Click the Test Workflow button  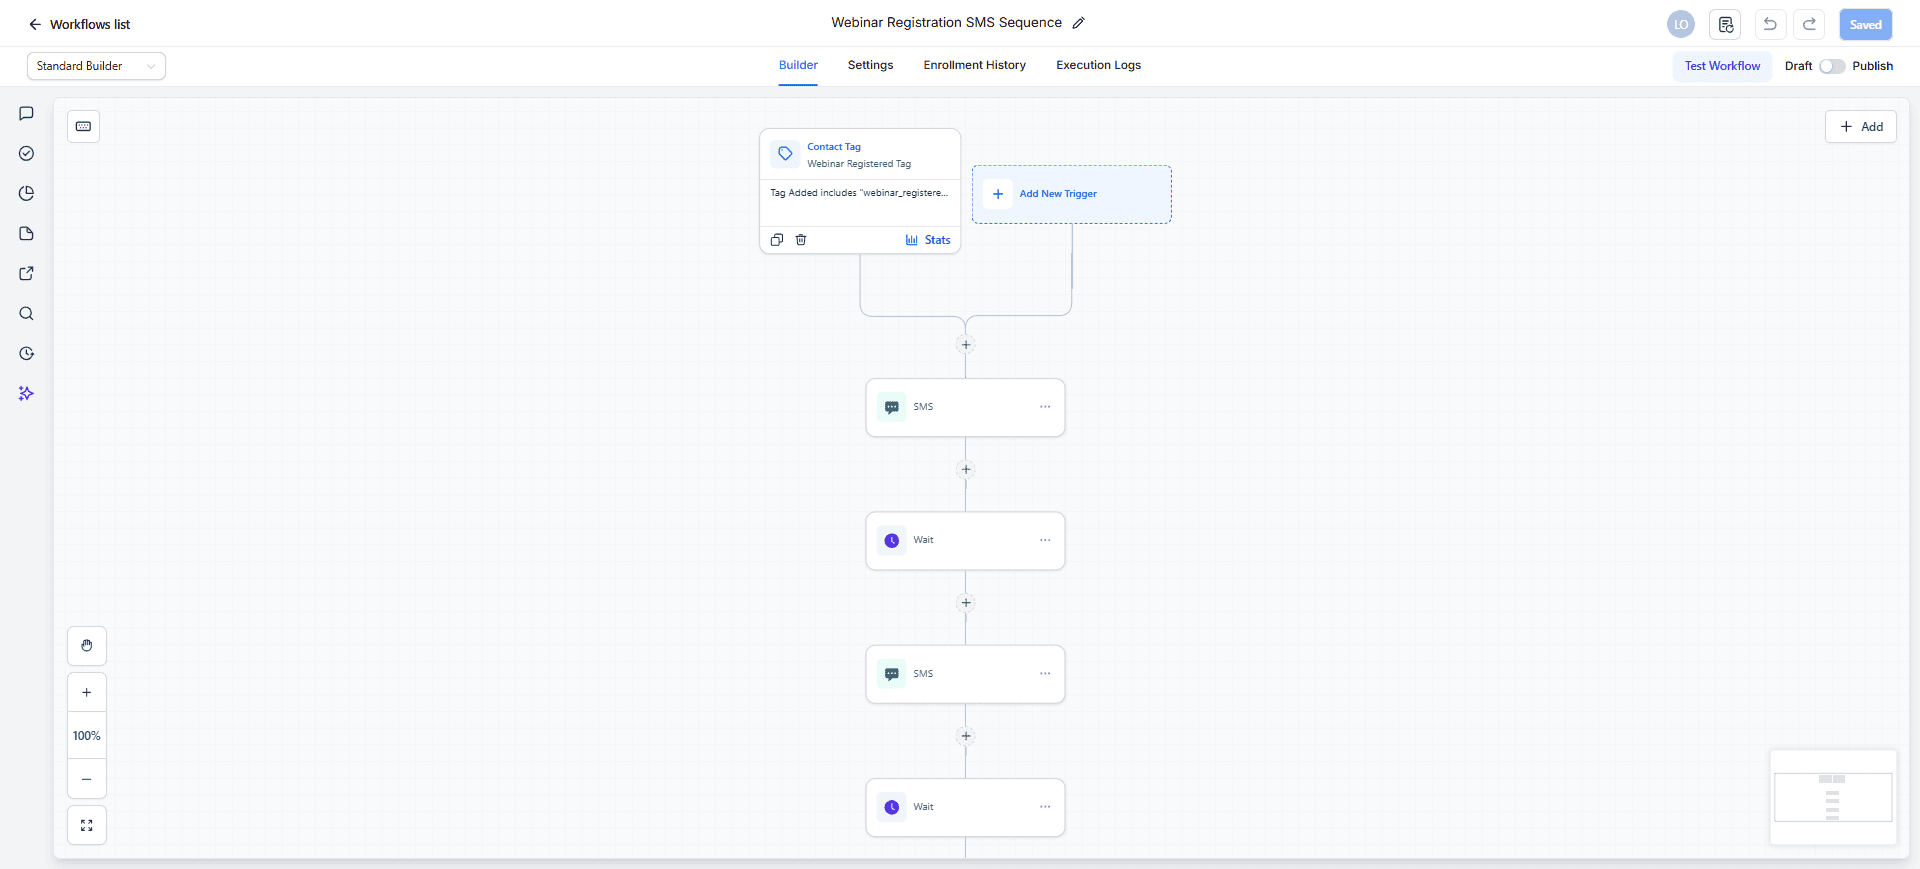(x=1722, y=66)
